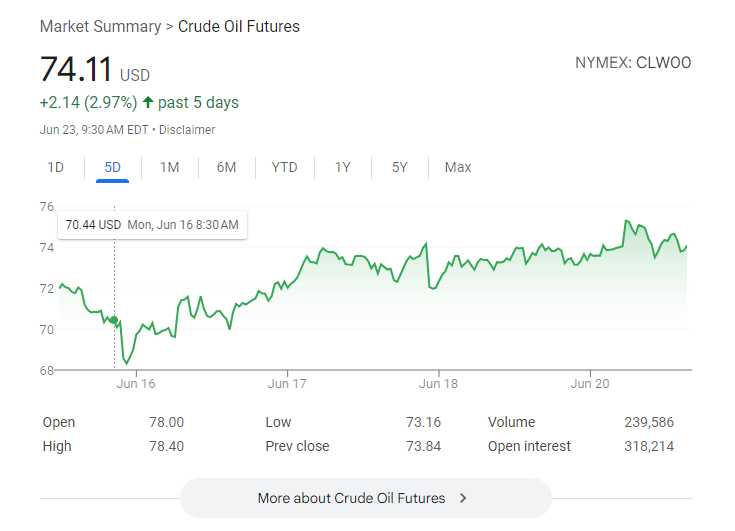
Task: Click the Prev close value 73.84
Action: [423, 446]
